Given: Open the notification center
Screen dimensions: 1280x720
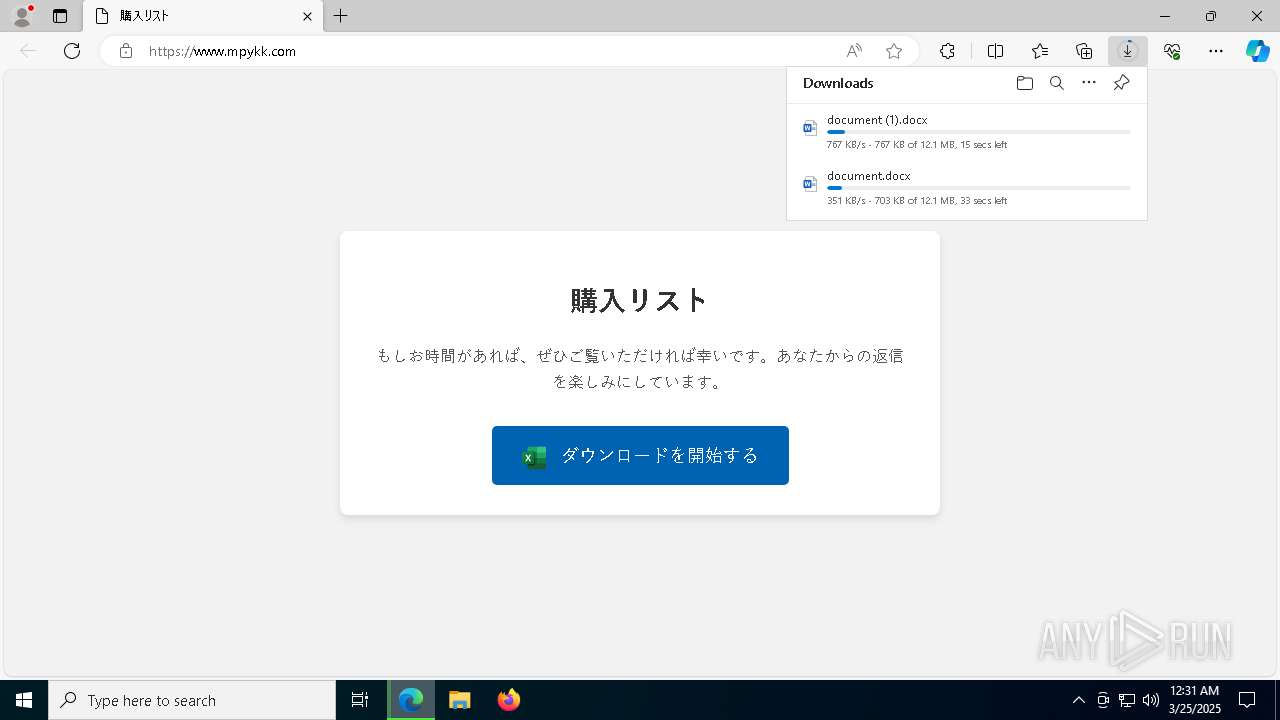Looking at the screenshot, I should pos(1247,700).
